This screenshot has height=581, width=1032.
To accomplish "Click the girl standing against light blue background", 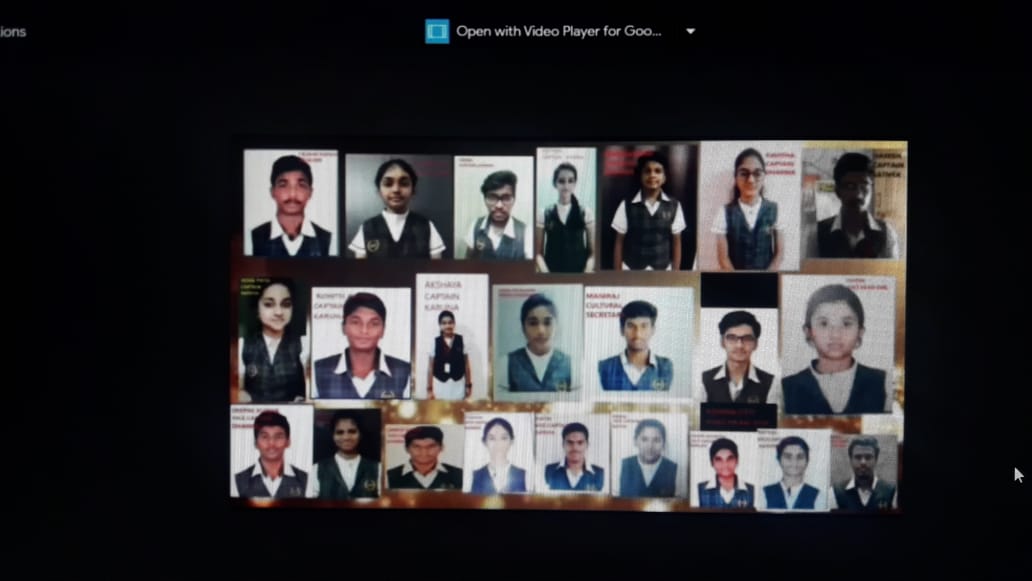I will 565,210.
